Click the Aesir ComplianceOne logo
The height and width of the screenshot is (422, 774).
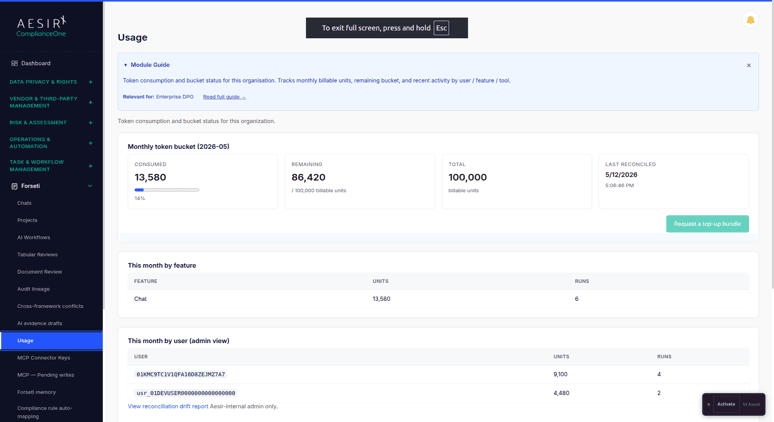point(41,26)
